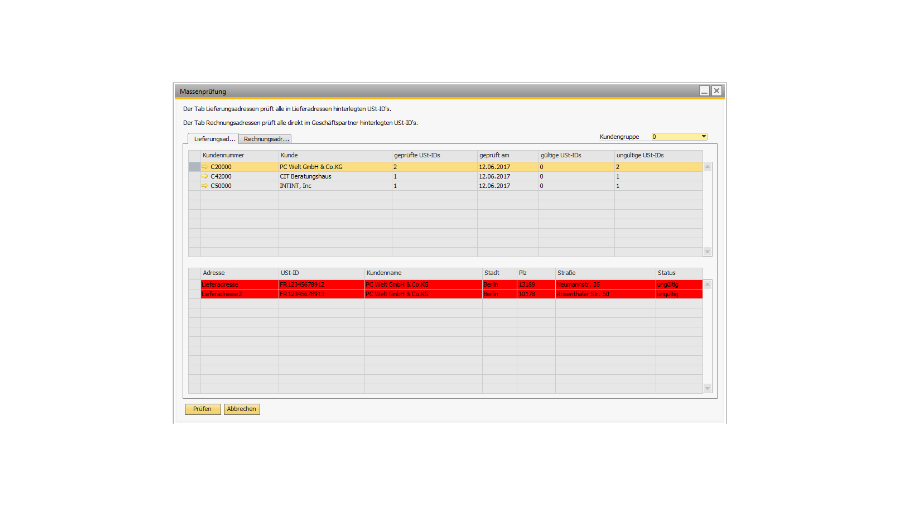
Task: Click the yellow arrow beside C50000
Action: point(205,186)
